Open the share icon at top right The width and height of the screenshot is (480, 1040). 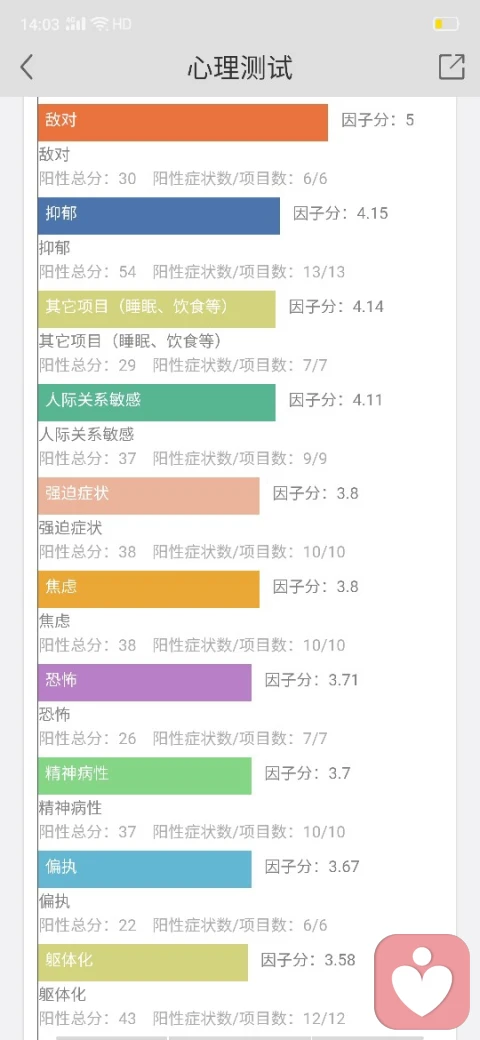(451, 67)
